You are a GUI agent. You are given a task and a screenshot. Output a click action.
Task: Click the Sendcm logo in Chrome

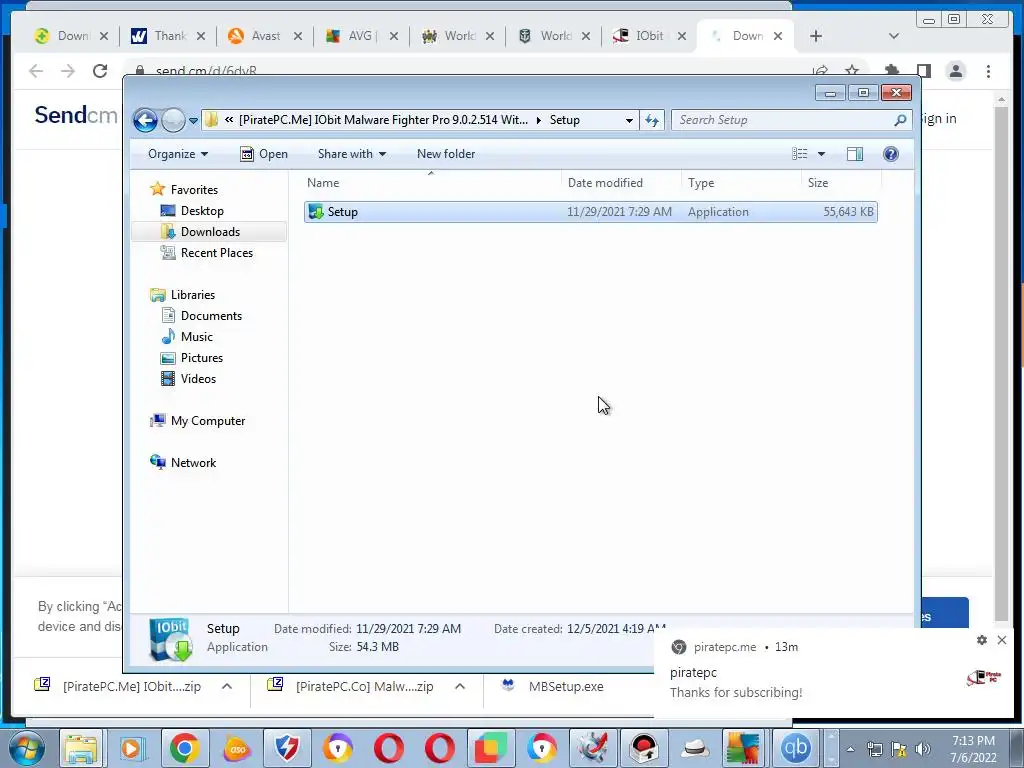(76, 115)
